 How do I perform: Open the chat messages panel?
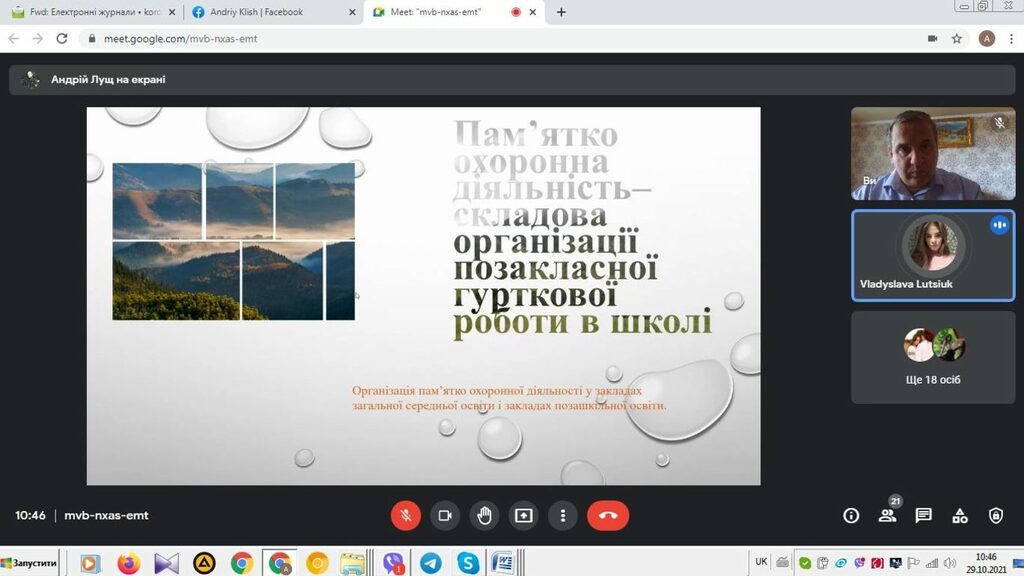[x=923, y=516]
